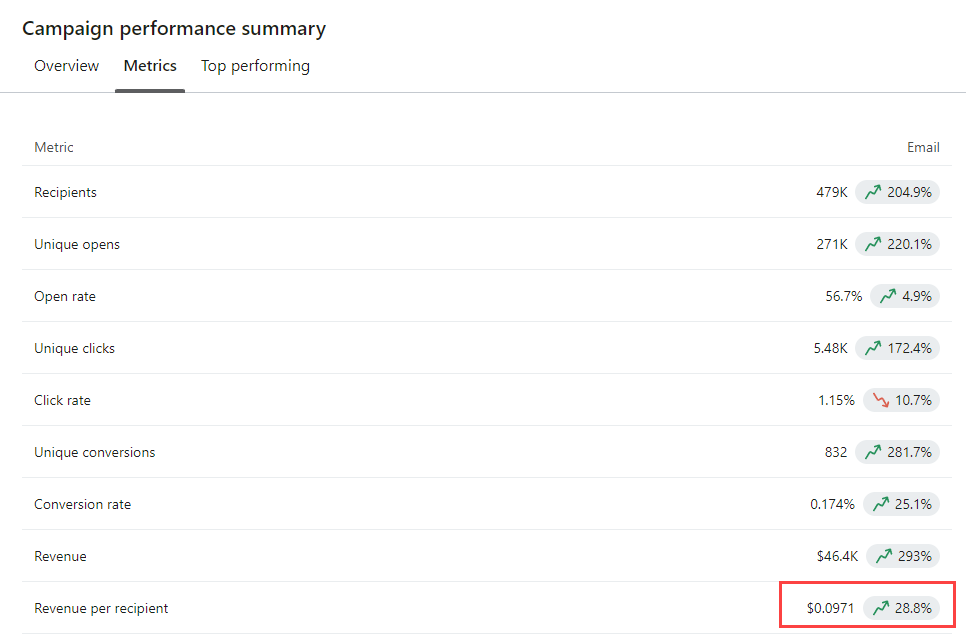Click the $46.4K revenue value
966x635 pixels.
click(x=837, y=556)
